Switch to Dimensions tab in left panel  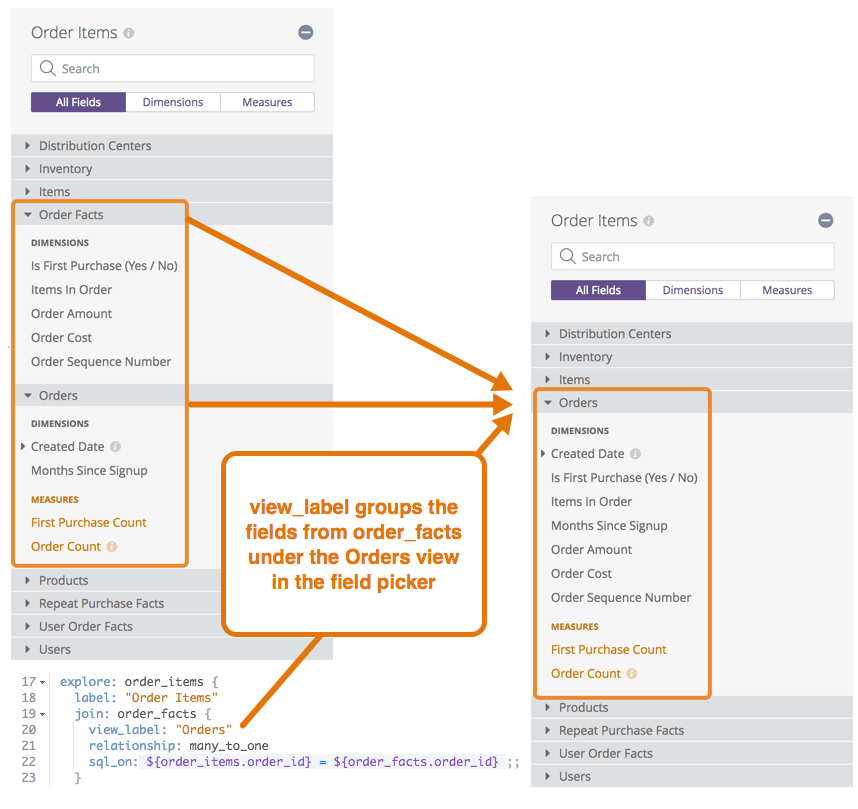coord(173,102)
